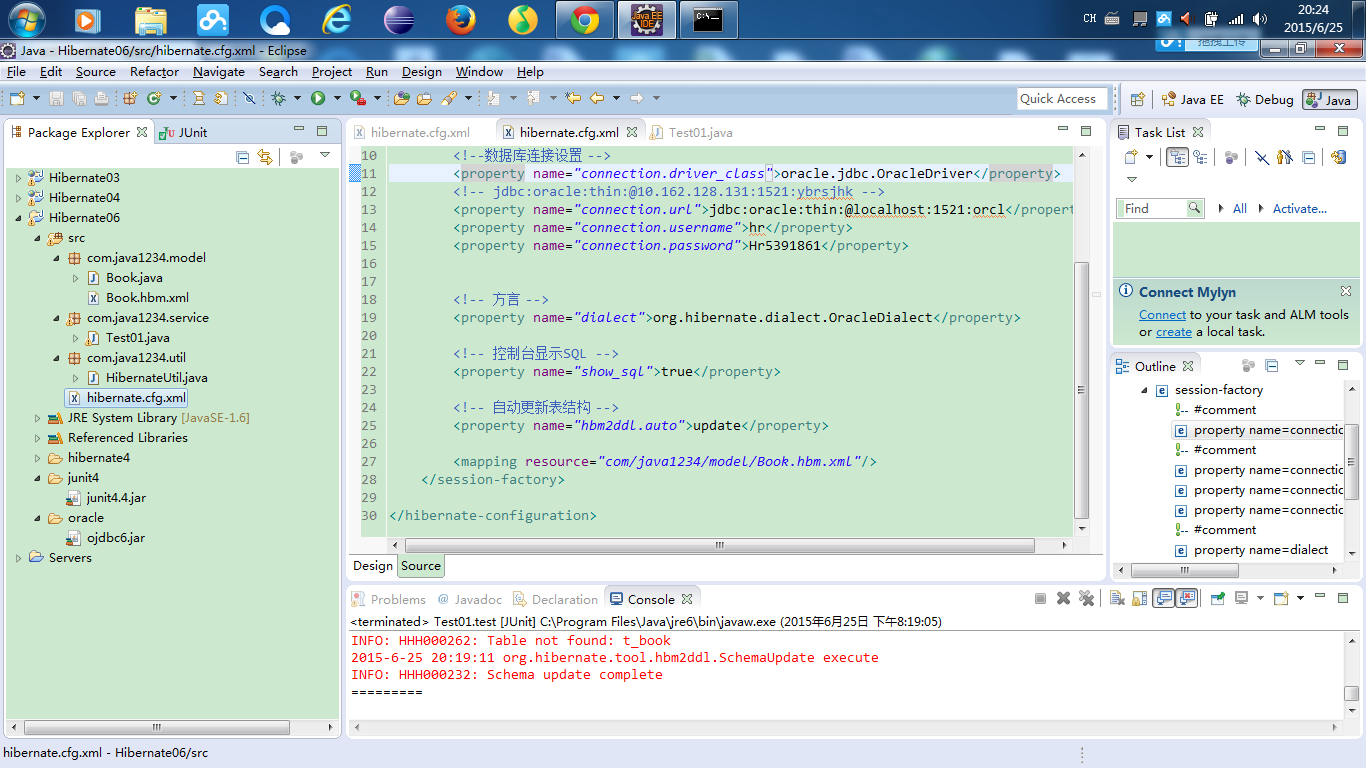Open dropdown arrow beside Debug bug icon
The height and width of the screenshot is (768, 1366).
[297, 98]
